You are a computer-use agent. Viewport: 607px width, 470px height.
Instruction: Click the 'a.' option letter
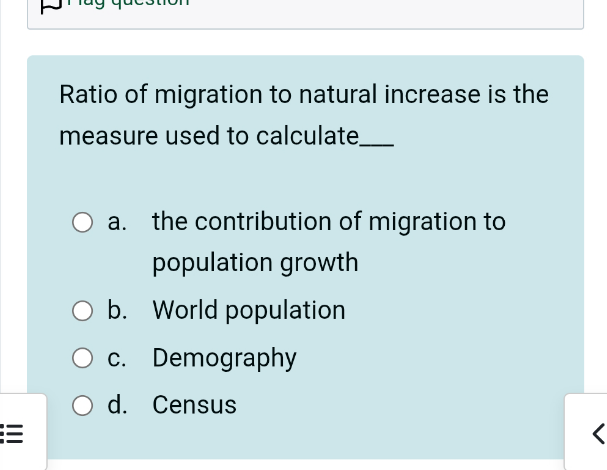(x=117, y=221)
